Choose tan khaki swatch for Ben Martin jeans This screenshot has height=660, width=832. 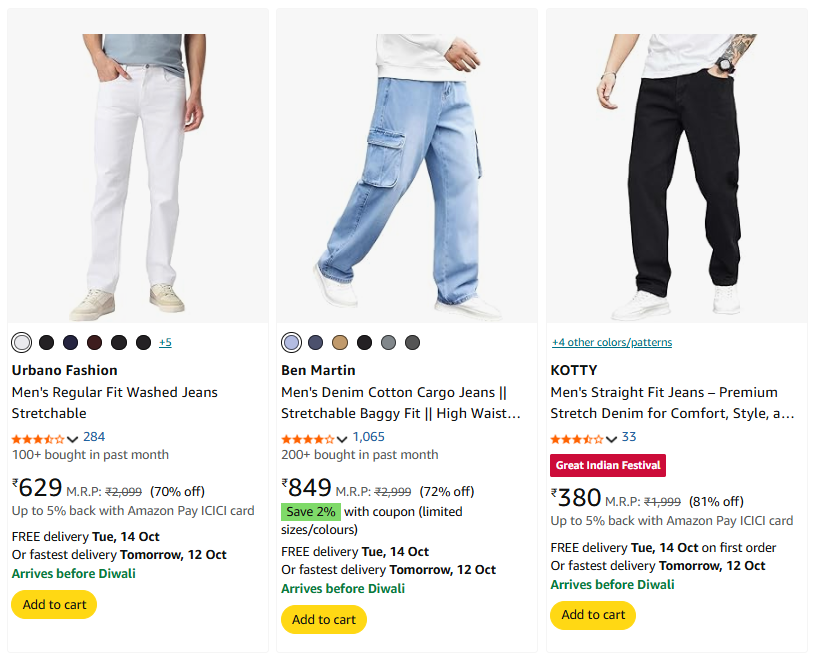tap(340, 343)
